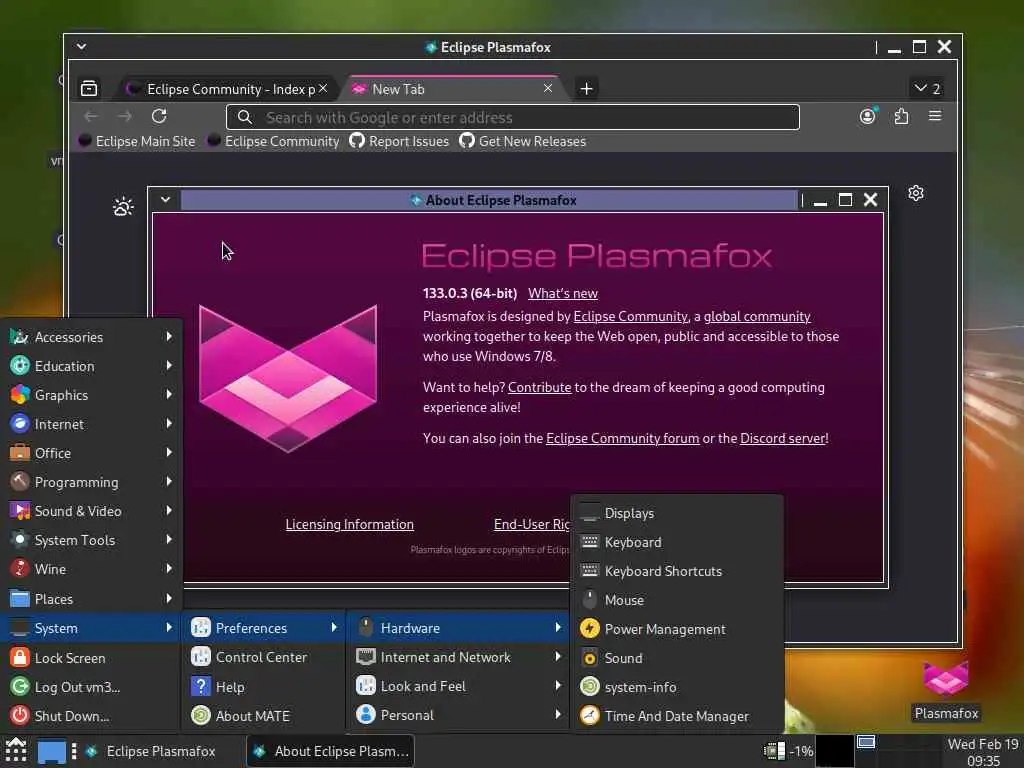Image resolution: width=1024 pixels, height=768 pixels.
Task: Expand the System Tools submenu
Action: pos(91,540)
